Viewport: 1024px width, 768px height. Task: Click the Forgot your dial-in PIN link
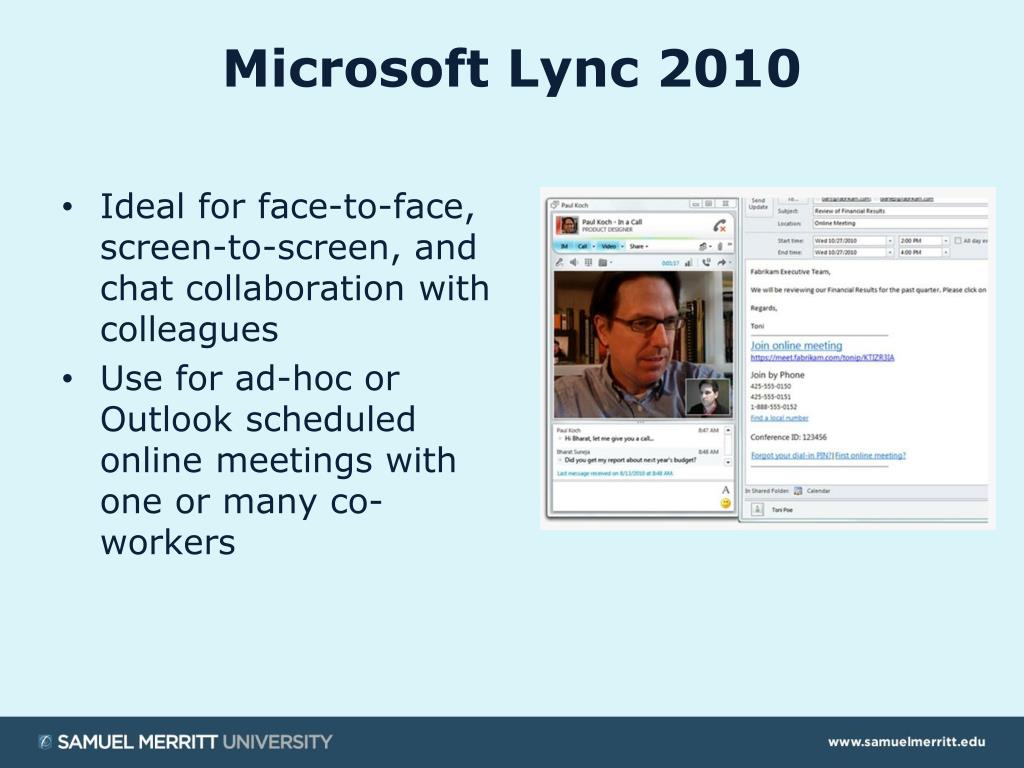tap(792, 456)
